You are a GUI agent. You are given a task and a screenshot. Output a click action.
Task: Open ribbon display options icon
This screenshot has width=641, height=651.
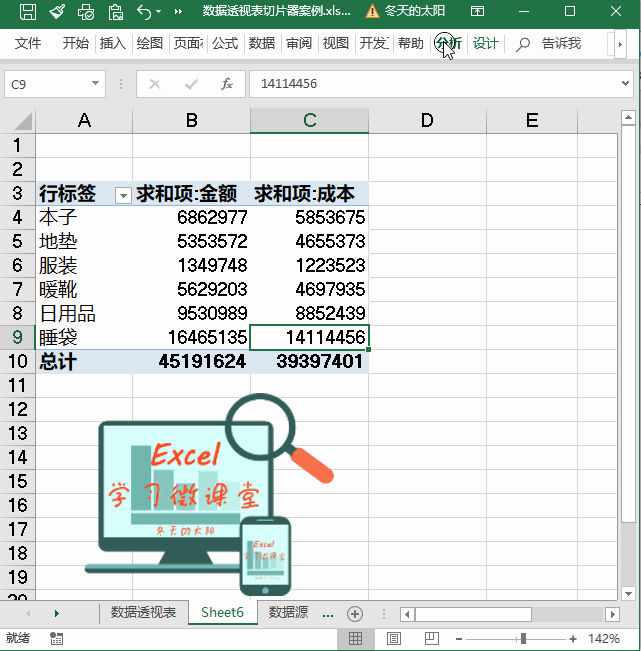(477, 11)
